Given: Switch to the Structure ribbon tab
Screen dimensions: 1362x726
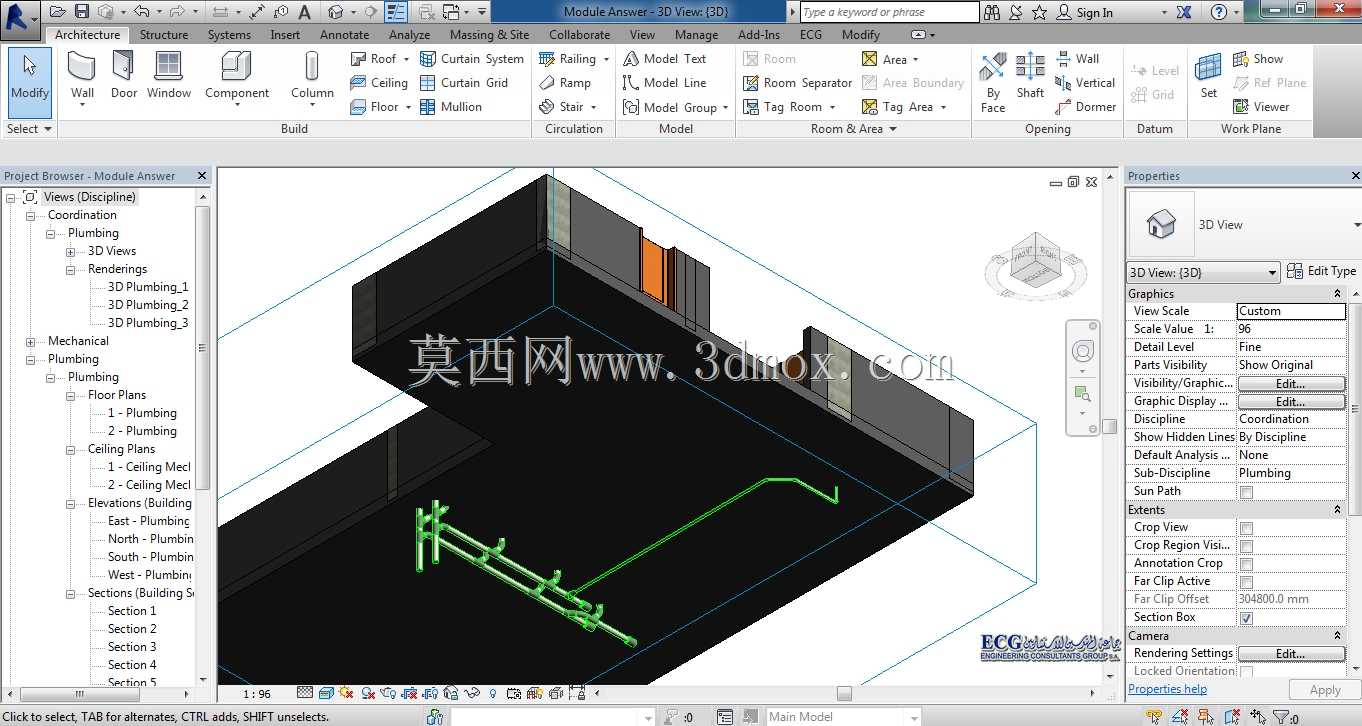Looking at the screenshot, I should click(164, 34).
